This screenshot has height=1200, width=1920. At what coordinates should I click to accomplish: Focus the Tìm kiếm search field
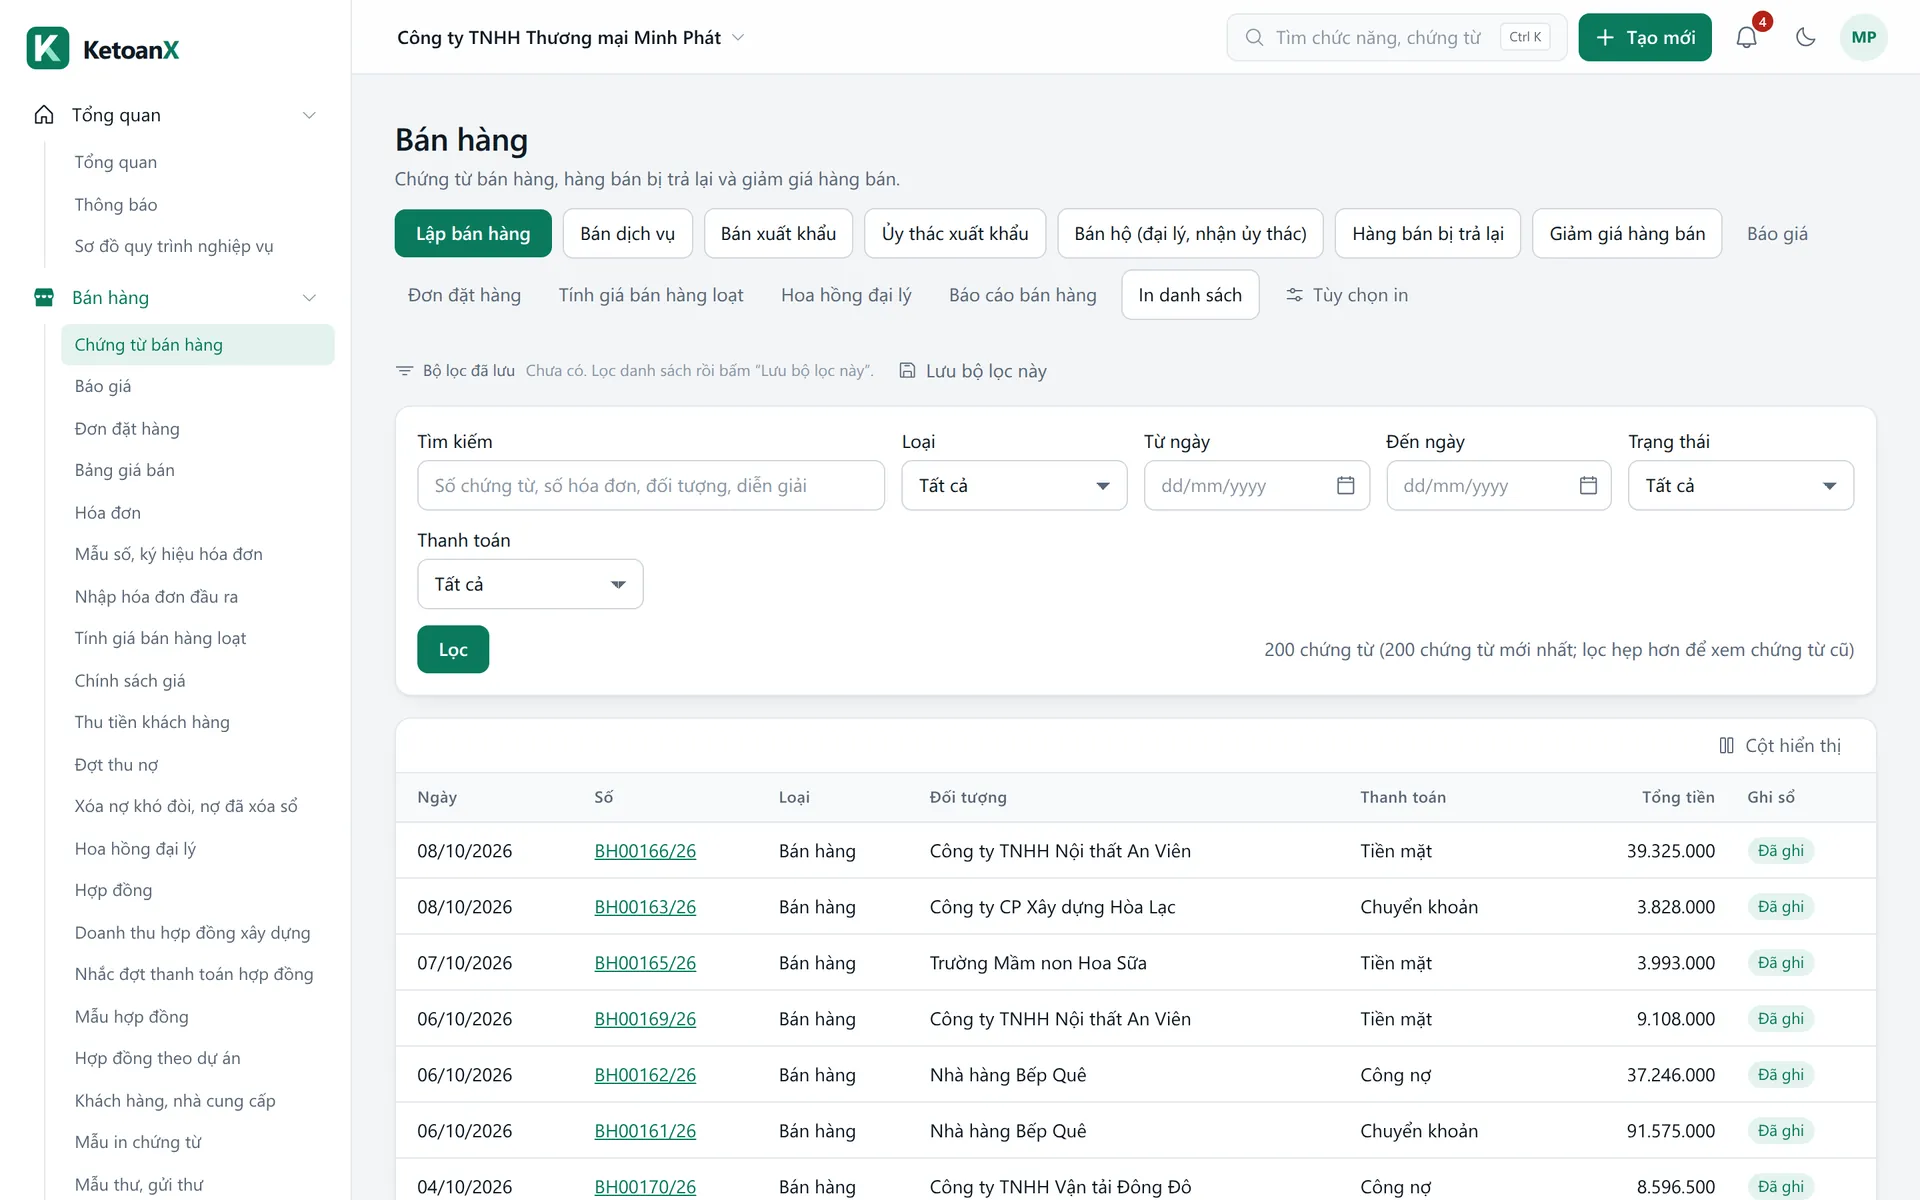[x=651, y=485]
